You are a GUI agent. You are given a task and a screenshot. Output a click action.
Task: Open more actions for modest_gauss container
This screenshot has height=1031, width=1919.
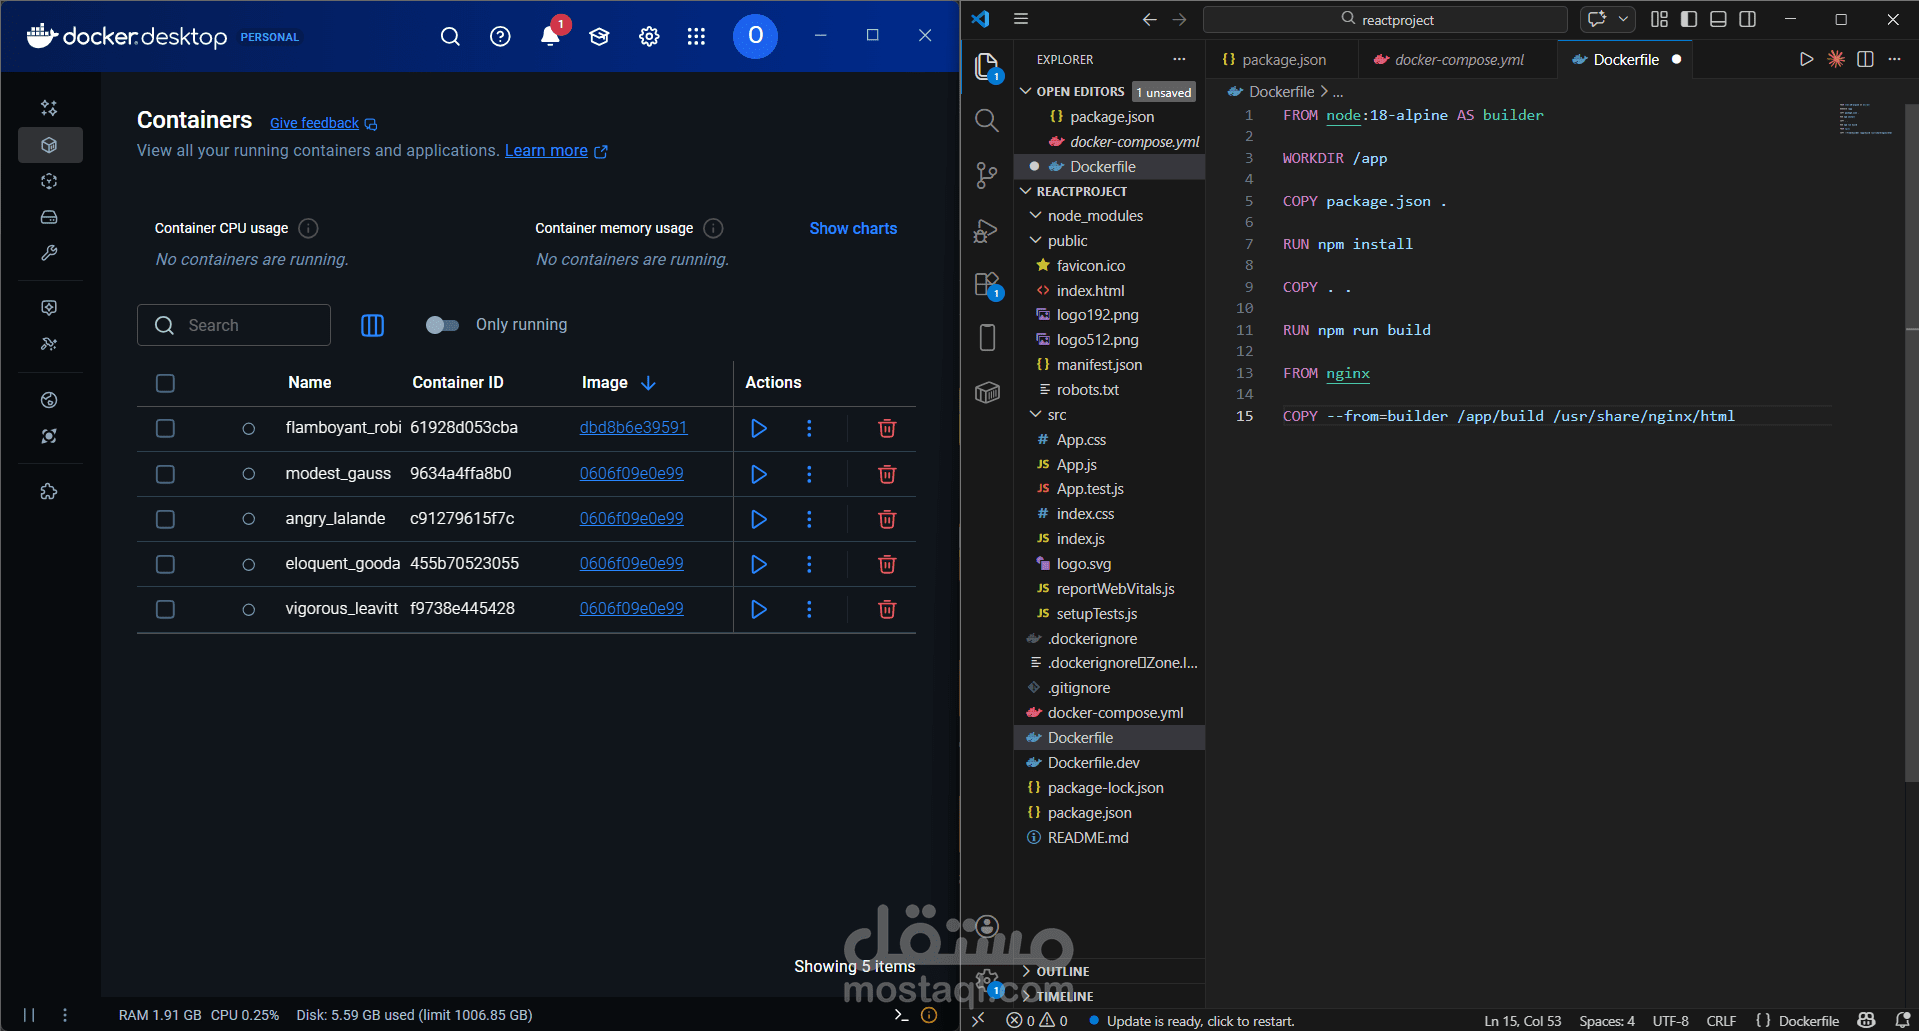[x=809, y=474]
